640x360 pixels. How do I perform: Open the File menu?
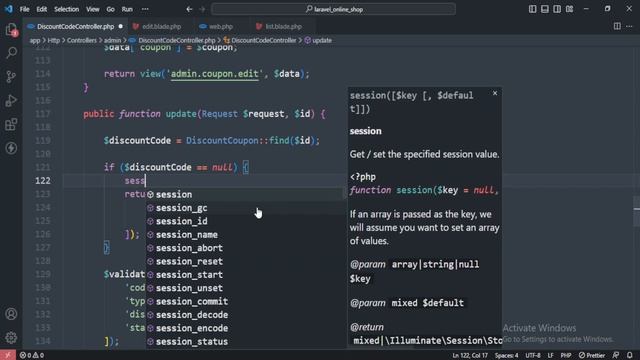pos(24,9)
